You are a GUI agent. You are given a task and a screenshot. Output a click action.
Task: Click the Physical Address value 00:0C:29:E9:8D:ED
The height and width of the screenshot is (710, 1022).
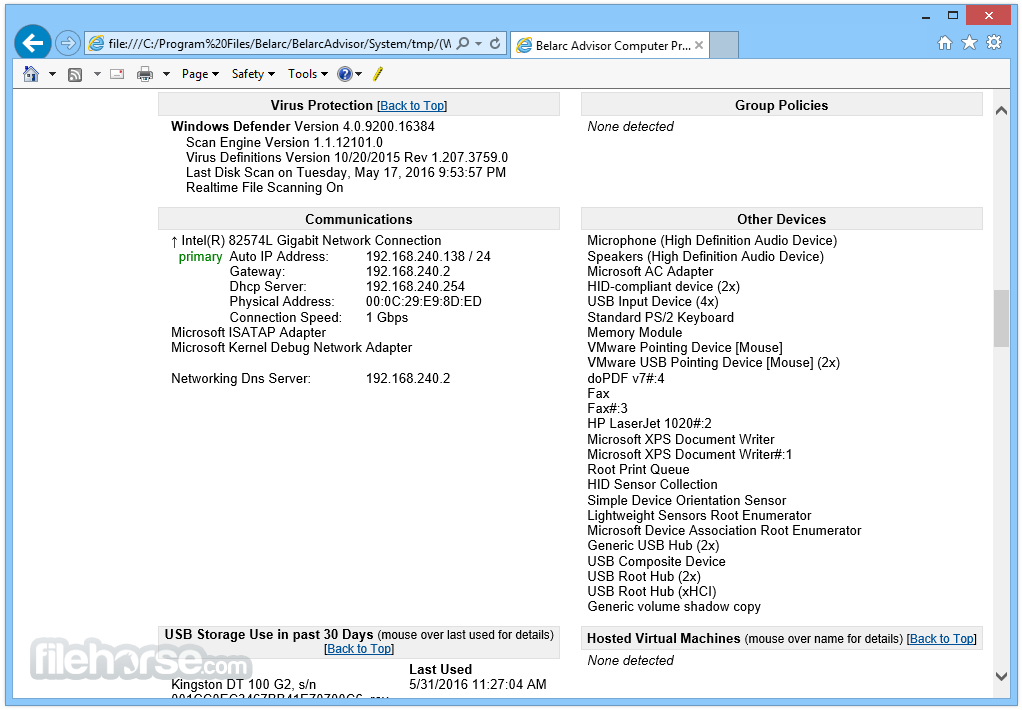tap(424, 301)
